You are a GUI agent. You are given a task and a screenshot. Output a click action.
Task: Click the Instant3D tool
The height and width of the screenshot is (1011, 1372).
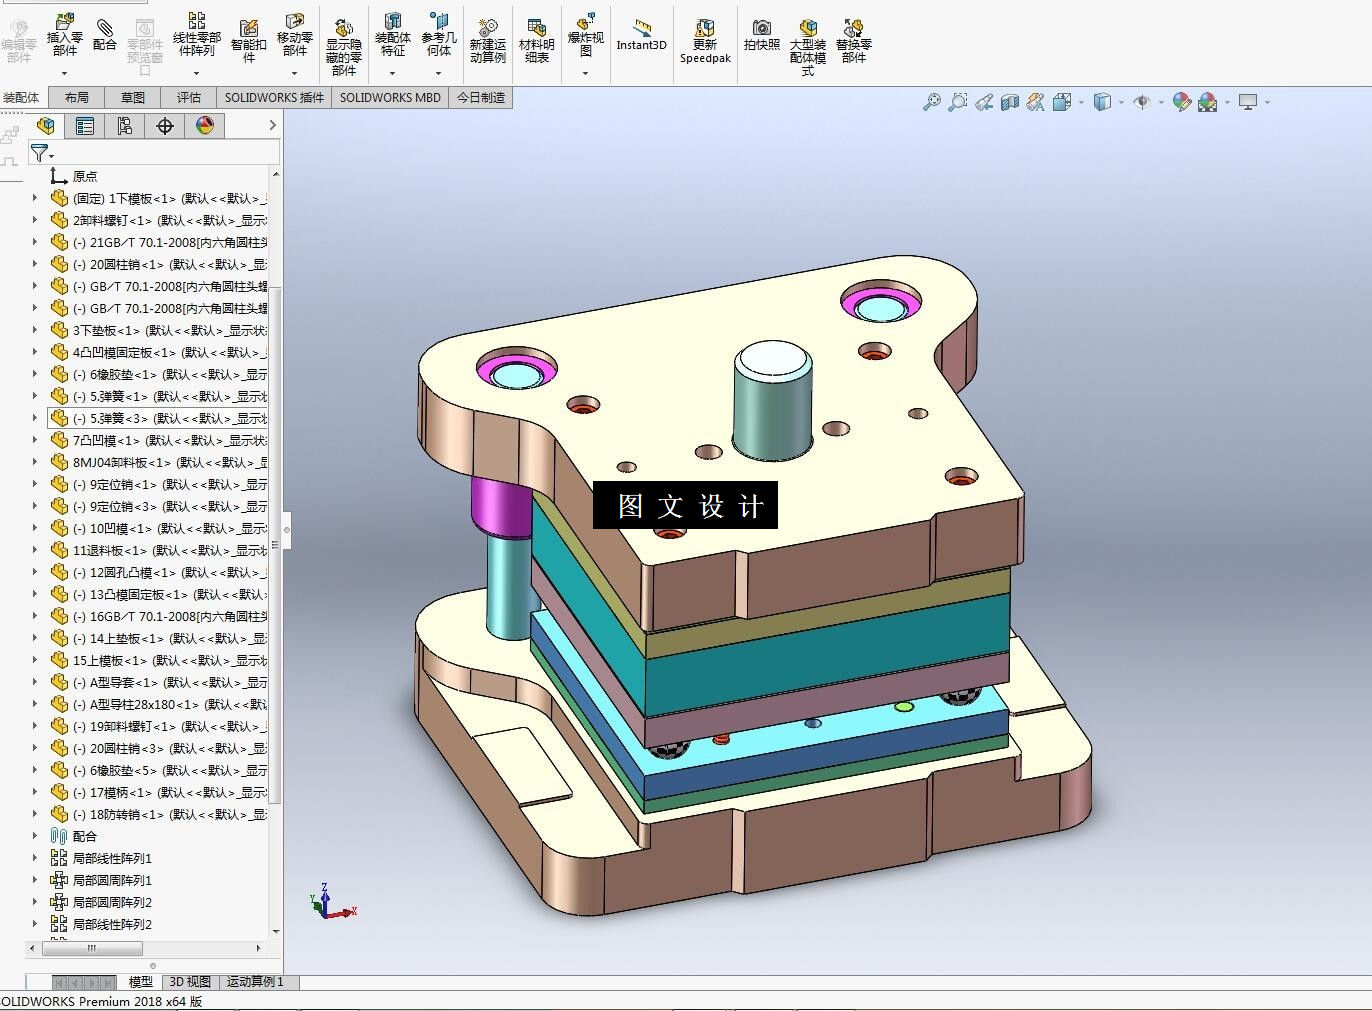pos(641,37)
